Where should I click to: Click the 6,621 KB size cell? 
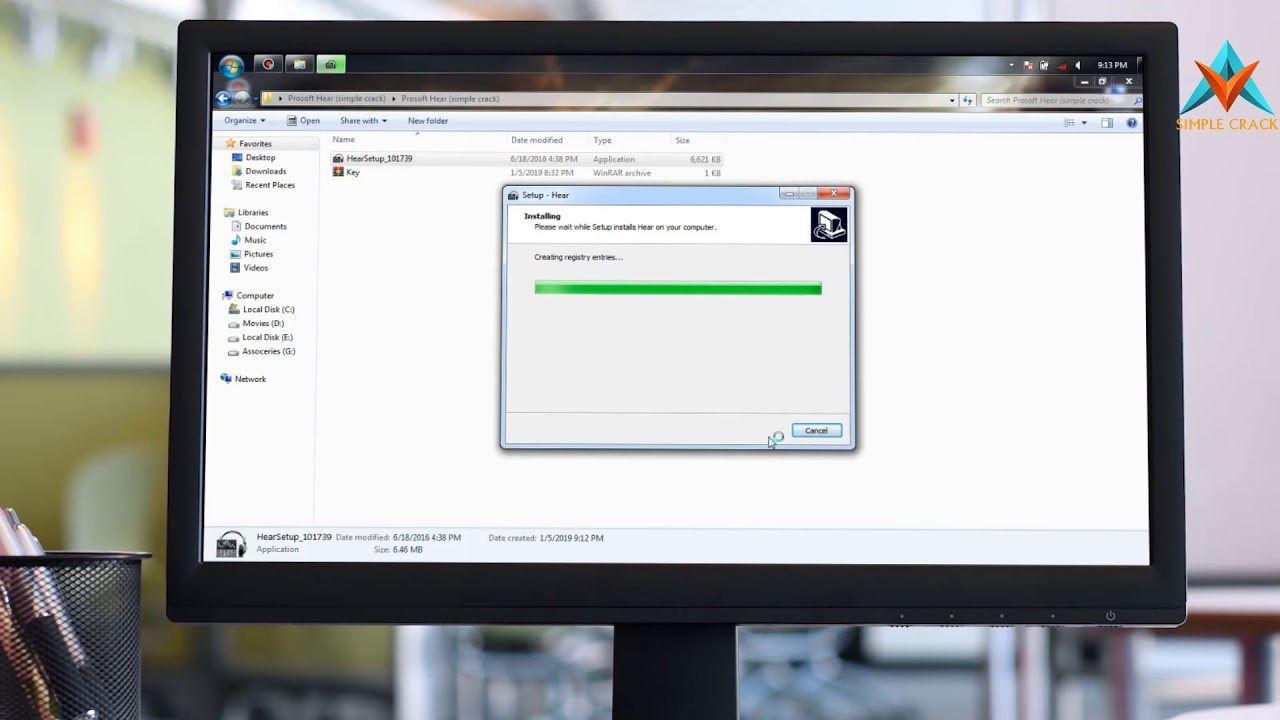(705, 159)
